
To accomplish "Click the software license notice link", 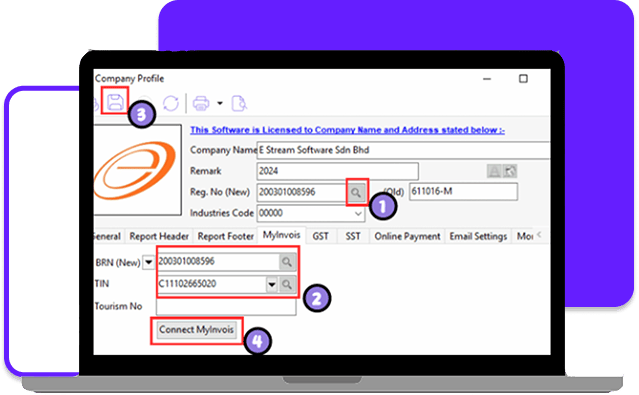I will [347, 130].
